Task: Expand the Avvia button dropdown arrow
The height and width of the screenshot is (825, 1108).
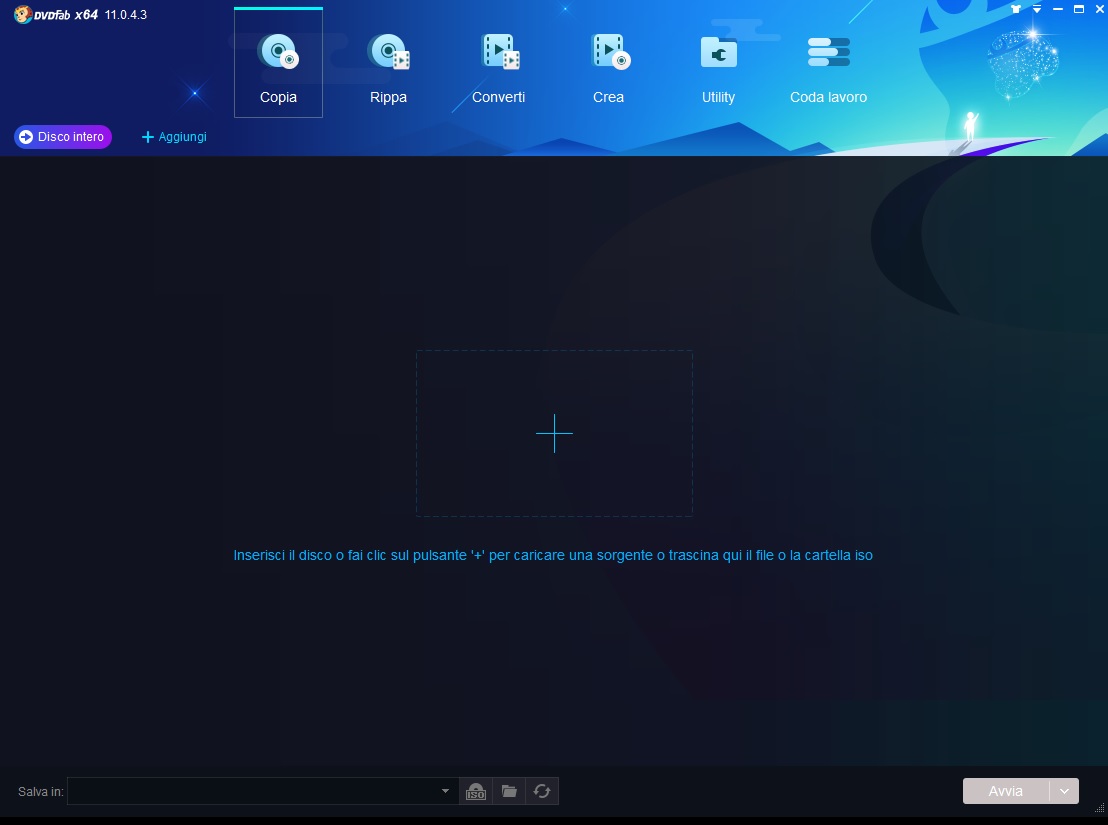Action: pos(1064,791)
